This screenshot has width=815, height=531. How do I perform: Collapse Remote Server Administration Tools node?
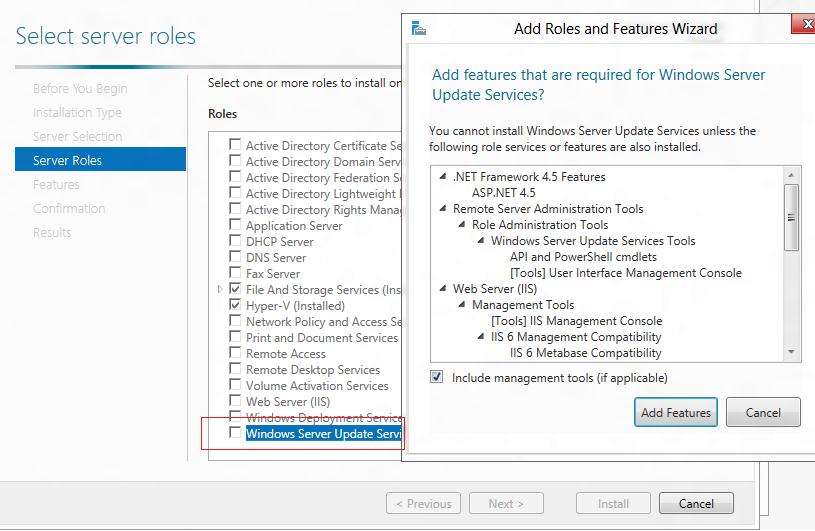tap(442, 209)
